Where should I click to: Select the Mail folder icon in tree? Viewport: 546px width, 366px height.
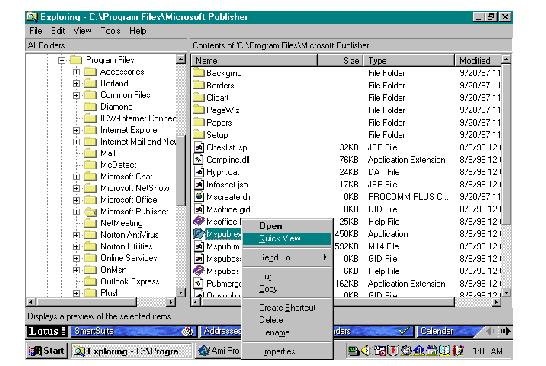90,153
